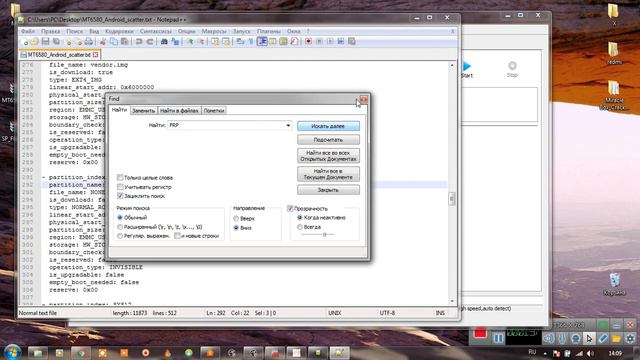This screenshot has width=640, height=360.
Task: Enable the 'Учитывать регистр' checkbox
Action: [120, 187]
